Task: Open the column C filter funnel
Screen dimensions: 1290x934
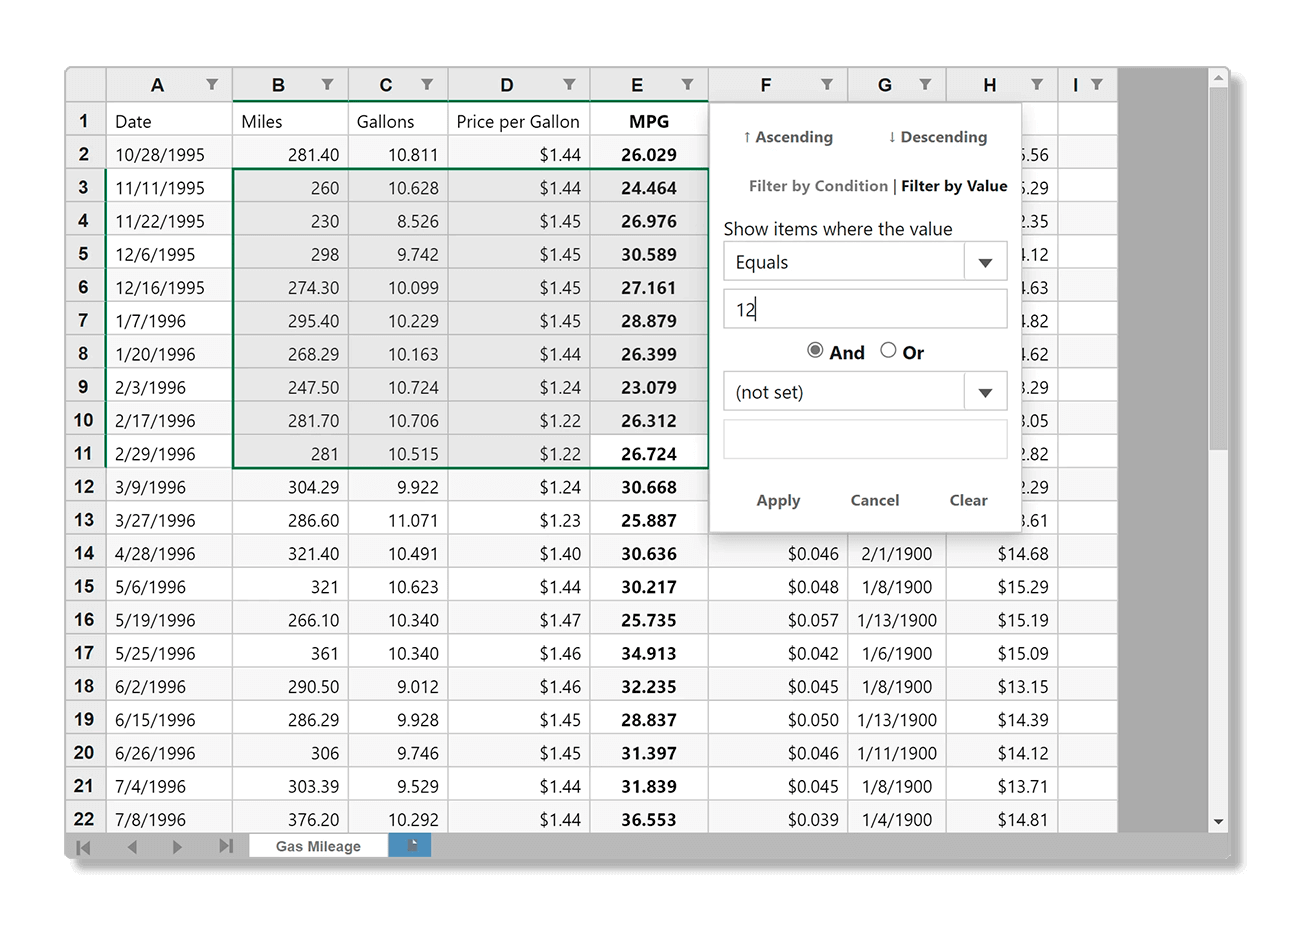Action: pyautogui.click(x=427, y=85)
